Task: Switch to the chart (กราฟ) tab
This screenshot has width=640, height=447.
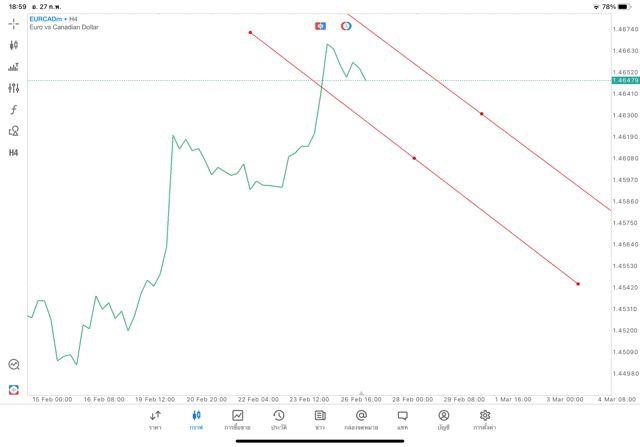Action: (x=196, y=420)
